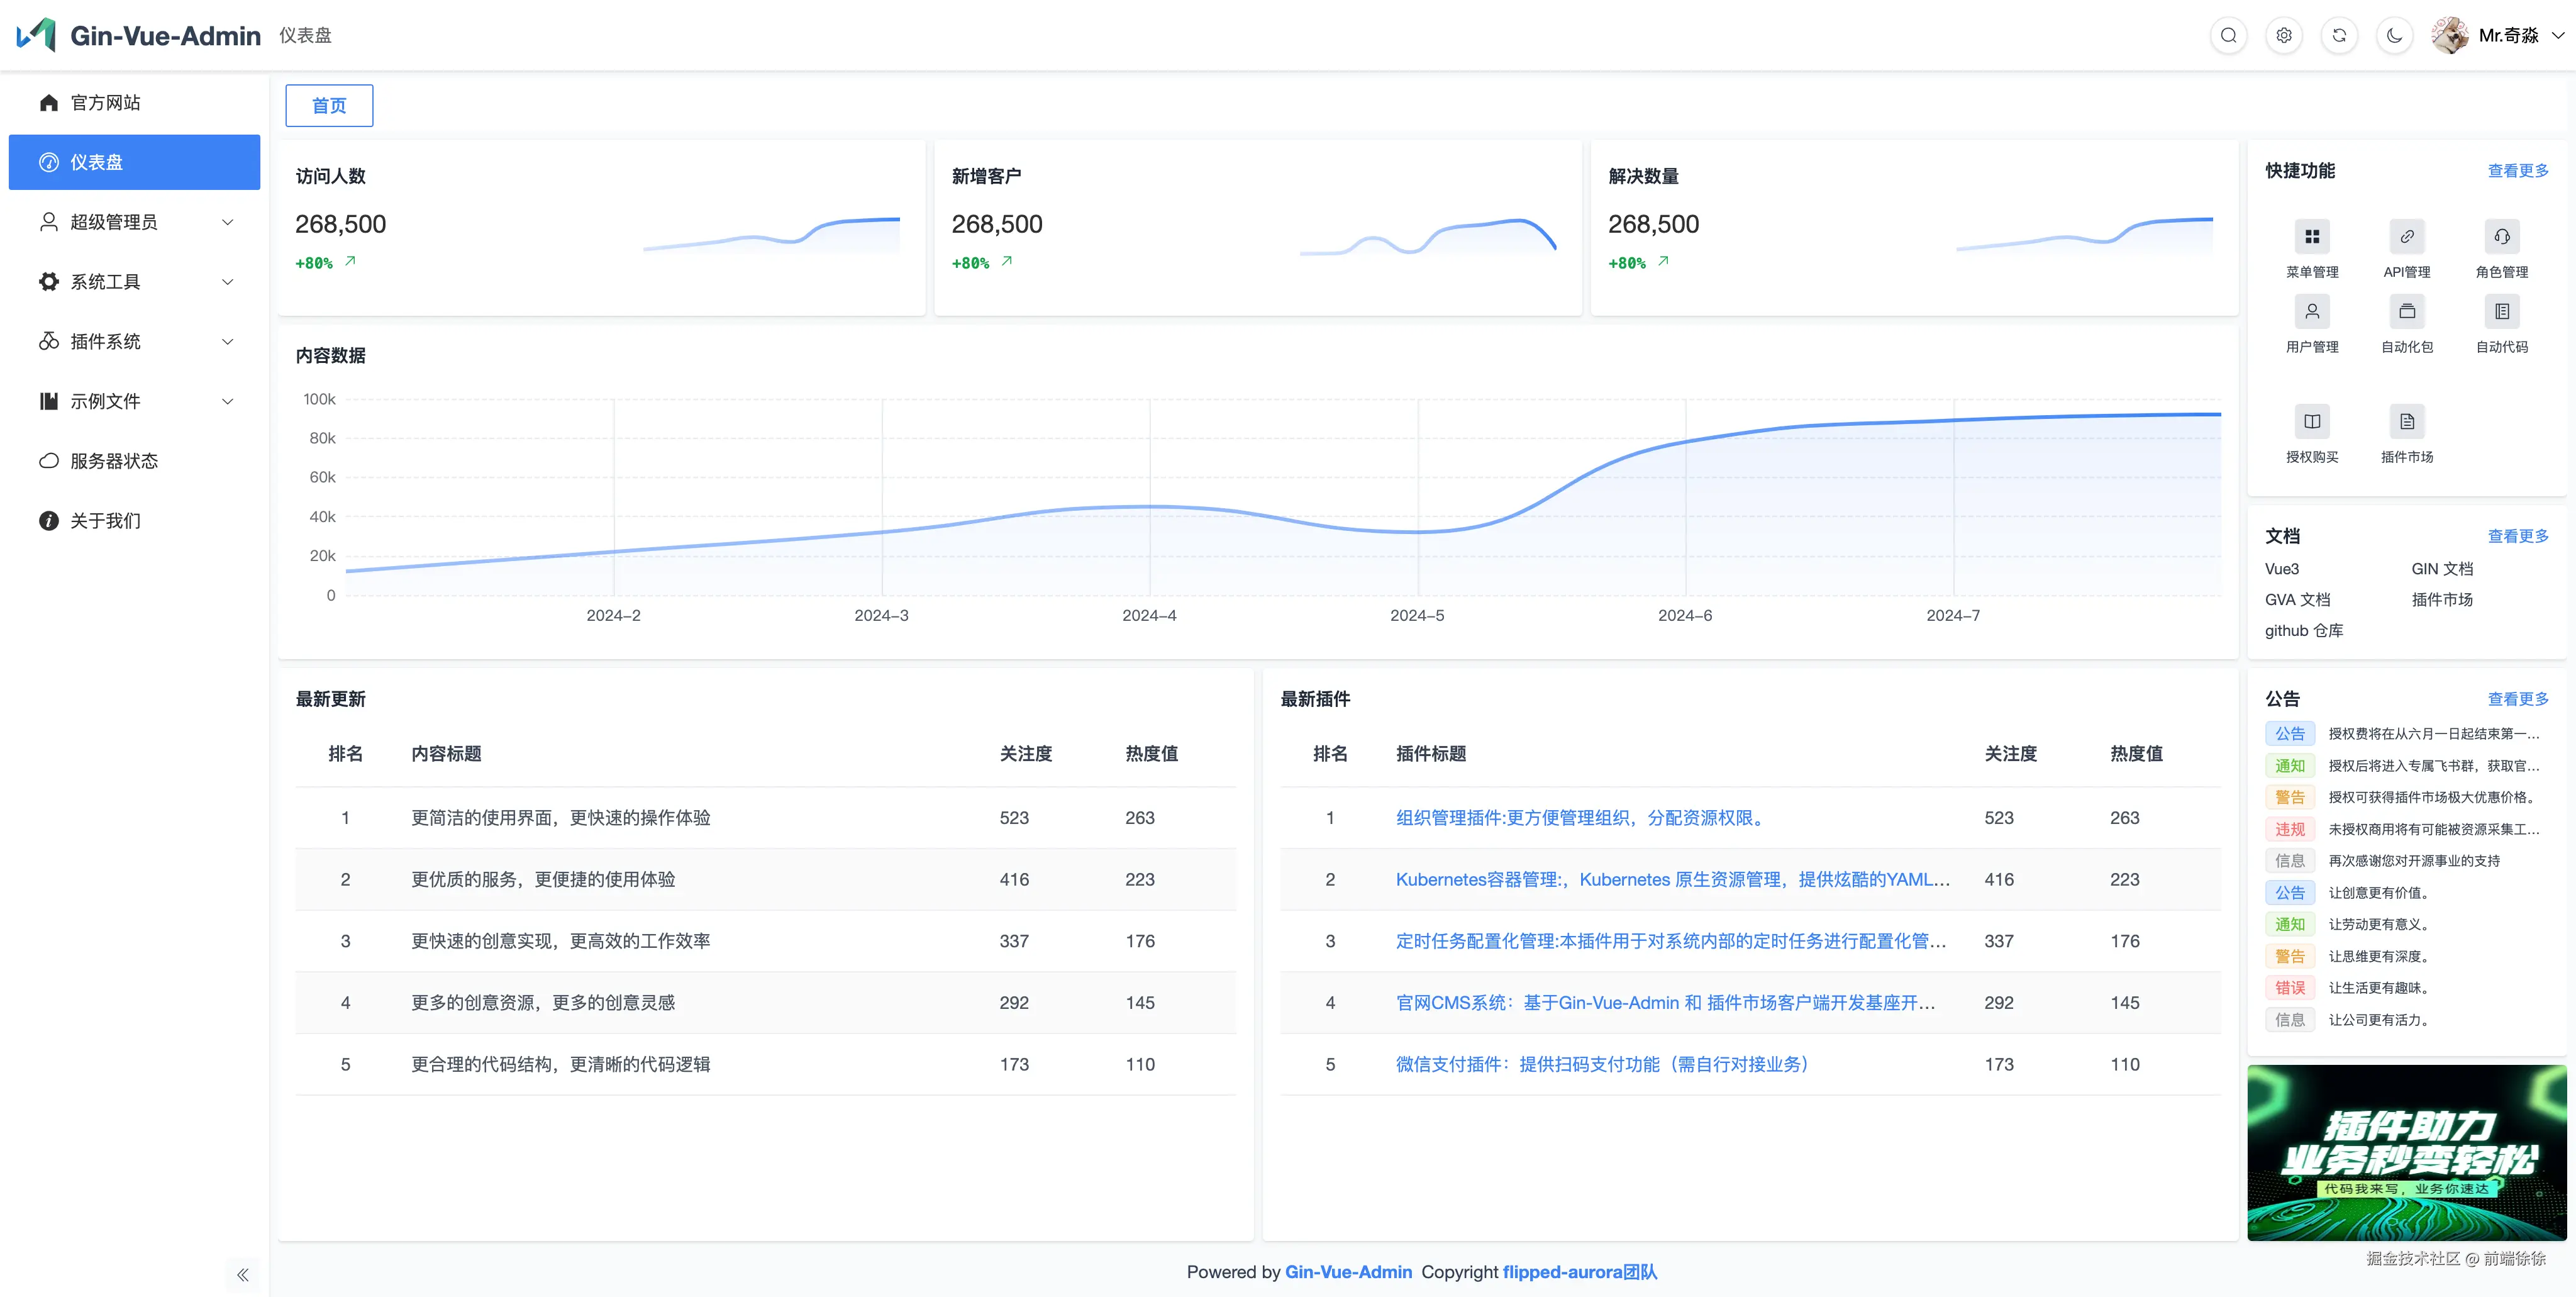This screenshot has width=2576, height=1297.
Task: Select 服务器状态 in sidebar
Action: point(114,461)
